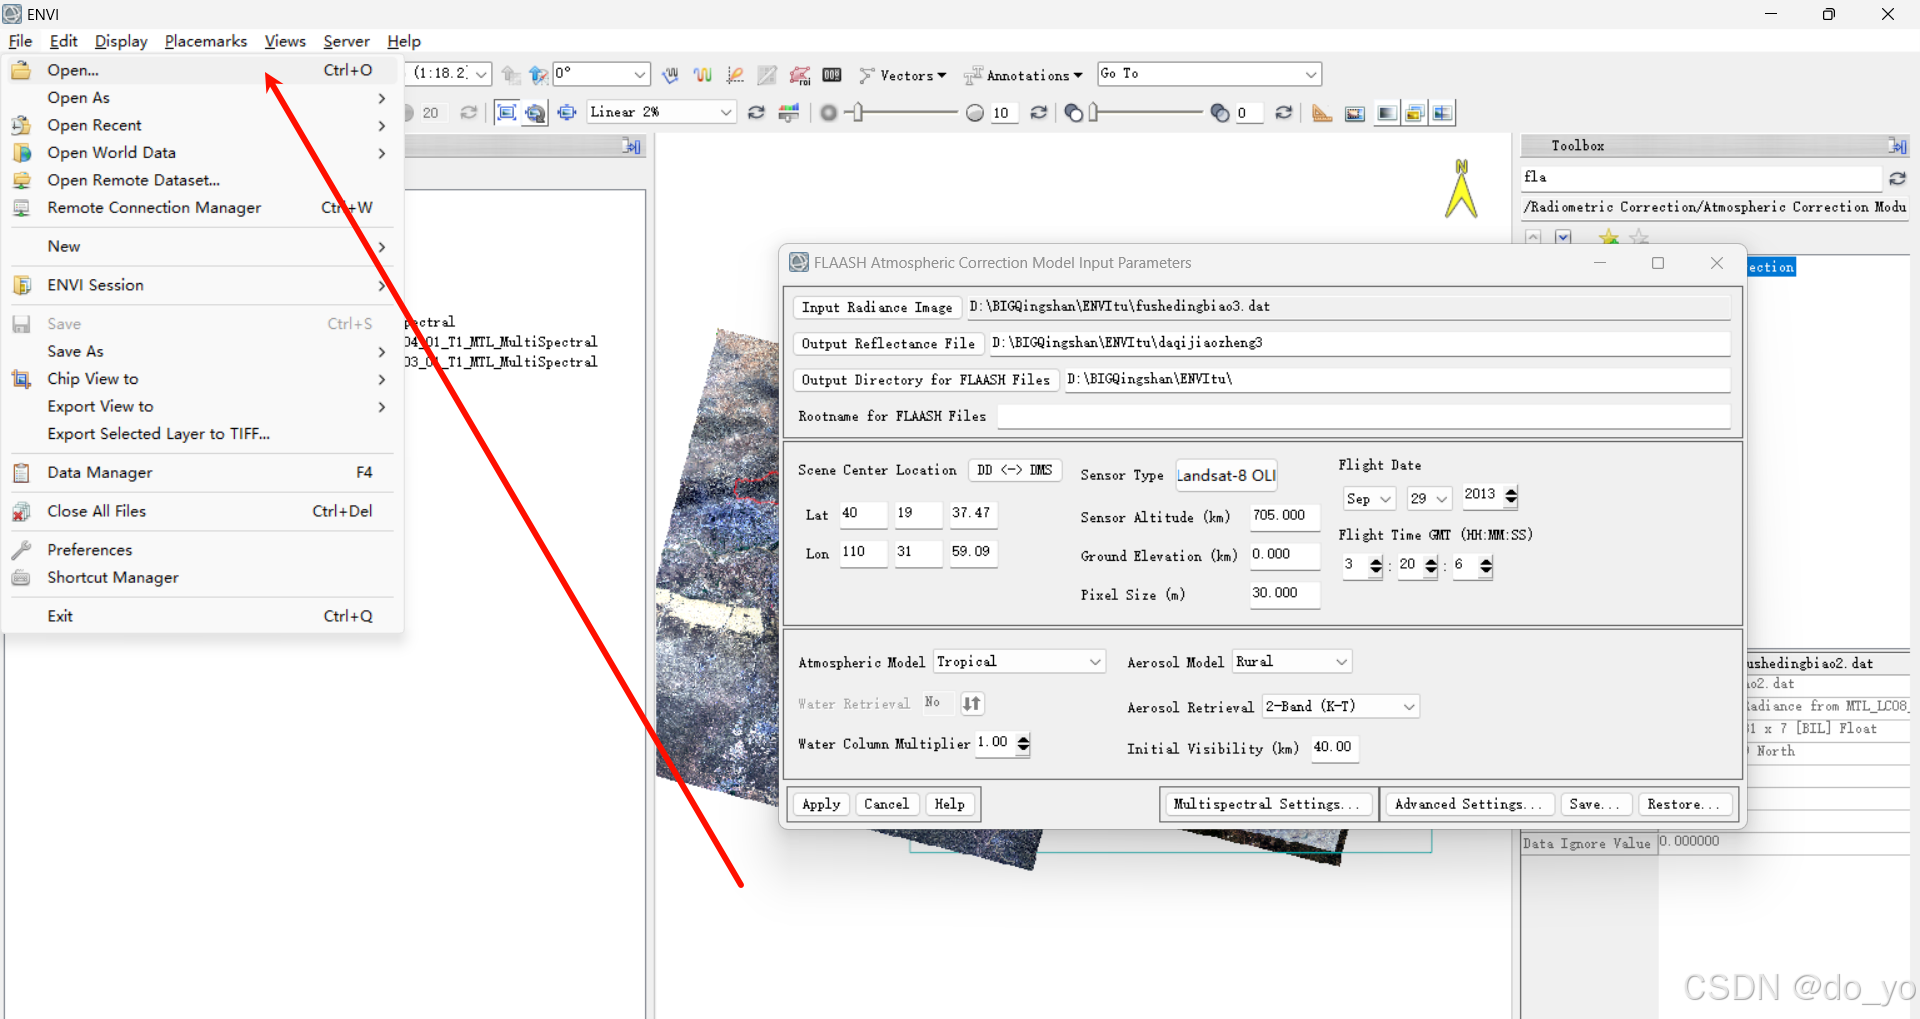
Task: Open the Spectral Profile tool icon
Action: (x=703, y=75)
